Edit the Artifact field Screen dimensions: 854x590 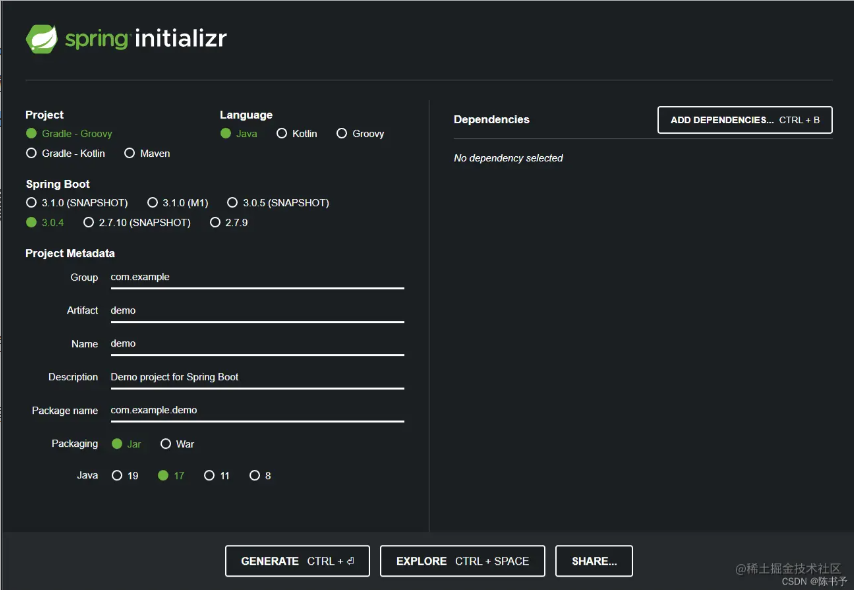pos(257,311)
